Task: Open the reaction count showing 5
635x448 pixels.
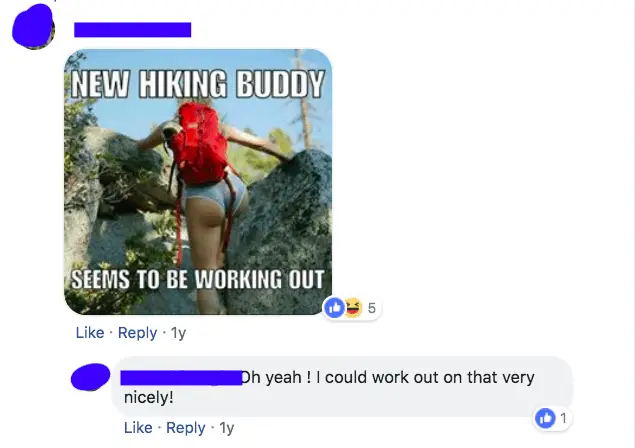Action: pos(372,308)
